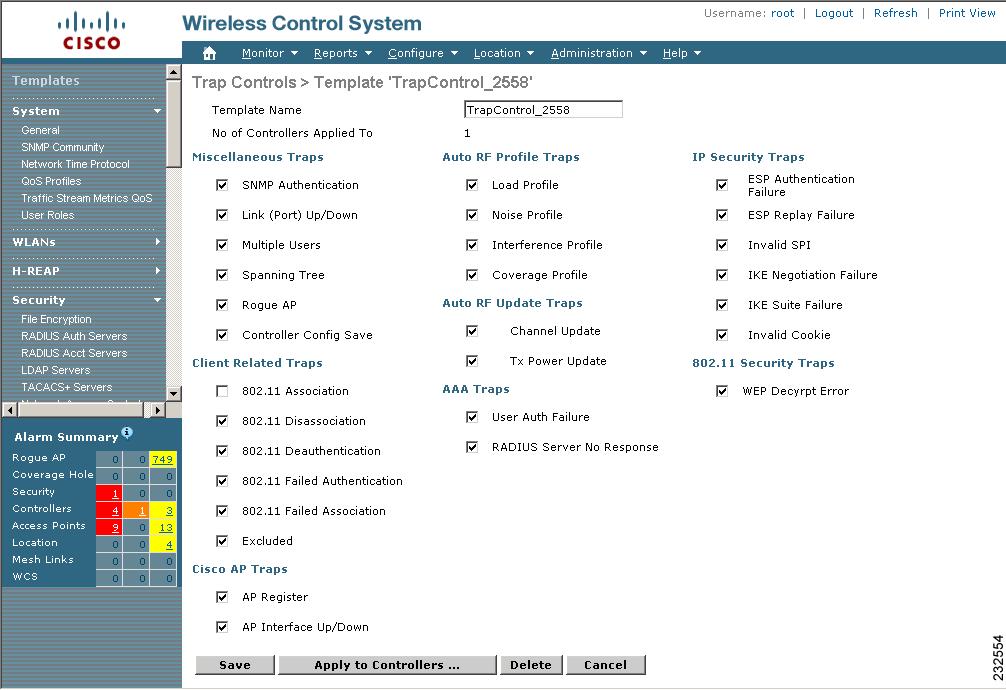
Task: Click Apply to Controllers button
Action: point(387,665)
